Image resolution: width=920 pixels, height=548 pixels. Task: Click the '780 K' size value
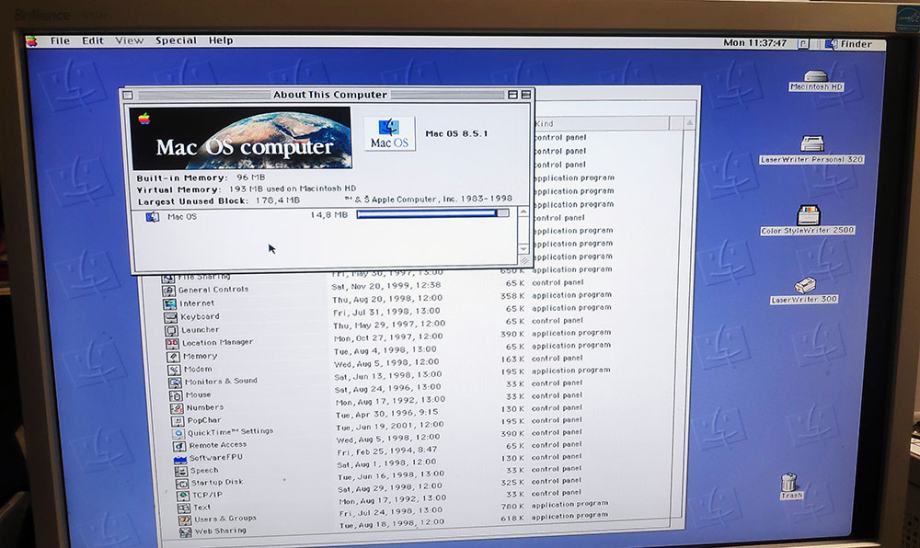(512, 506)
